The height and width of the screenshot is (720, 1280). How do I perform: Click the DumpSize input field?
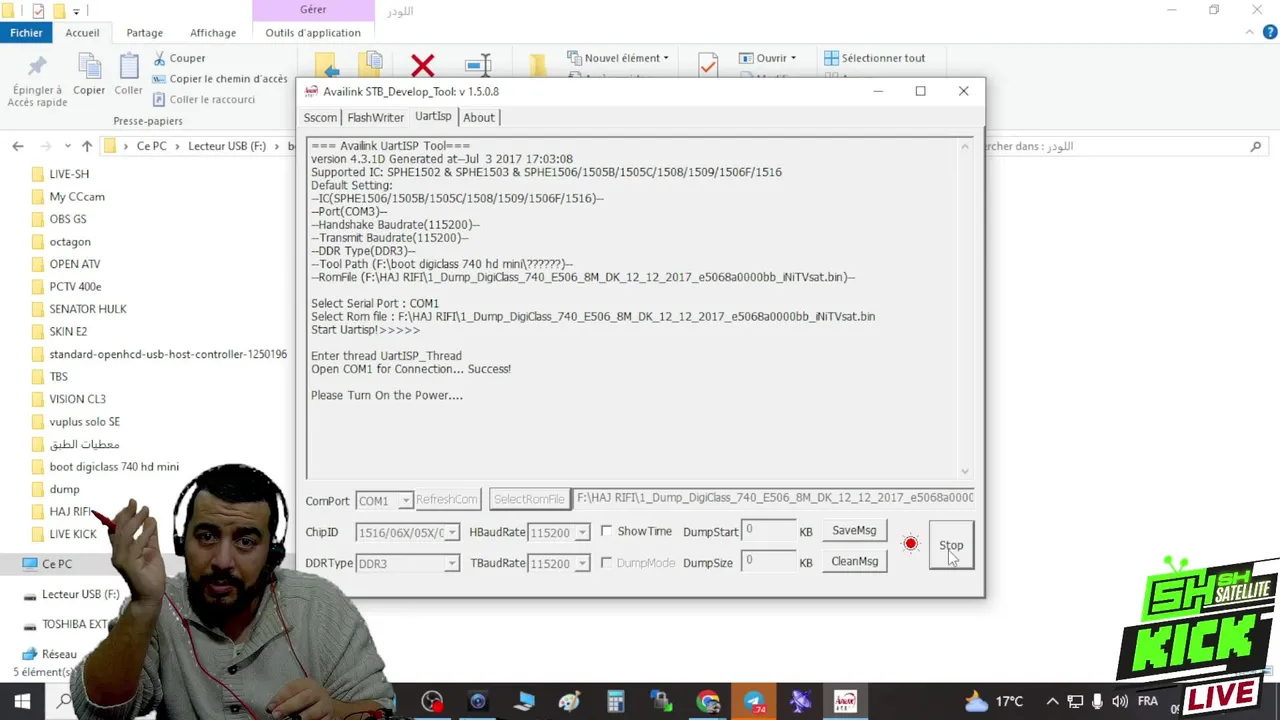[x=768, y=562]
